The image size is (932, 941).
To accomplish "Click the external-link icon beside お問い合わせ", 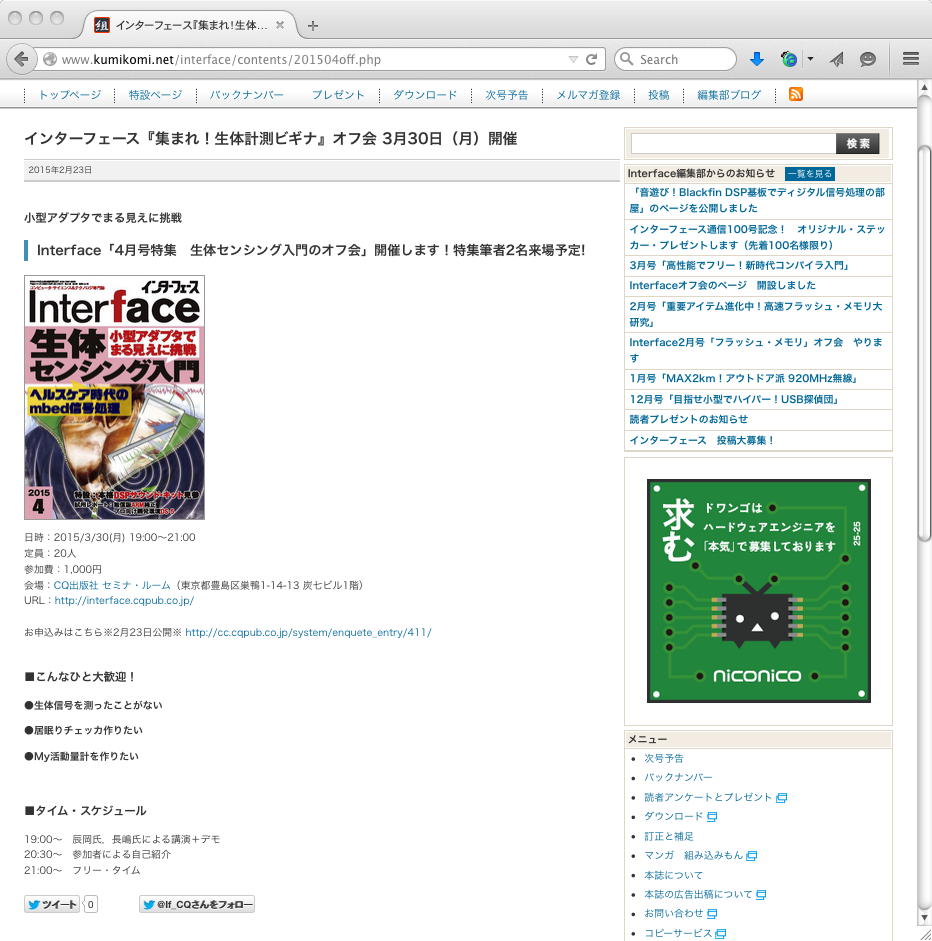I will tap(712, 913).
